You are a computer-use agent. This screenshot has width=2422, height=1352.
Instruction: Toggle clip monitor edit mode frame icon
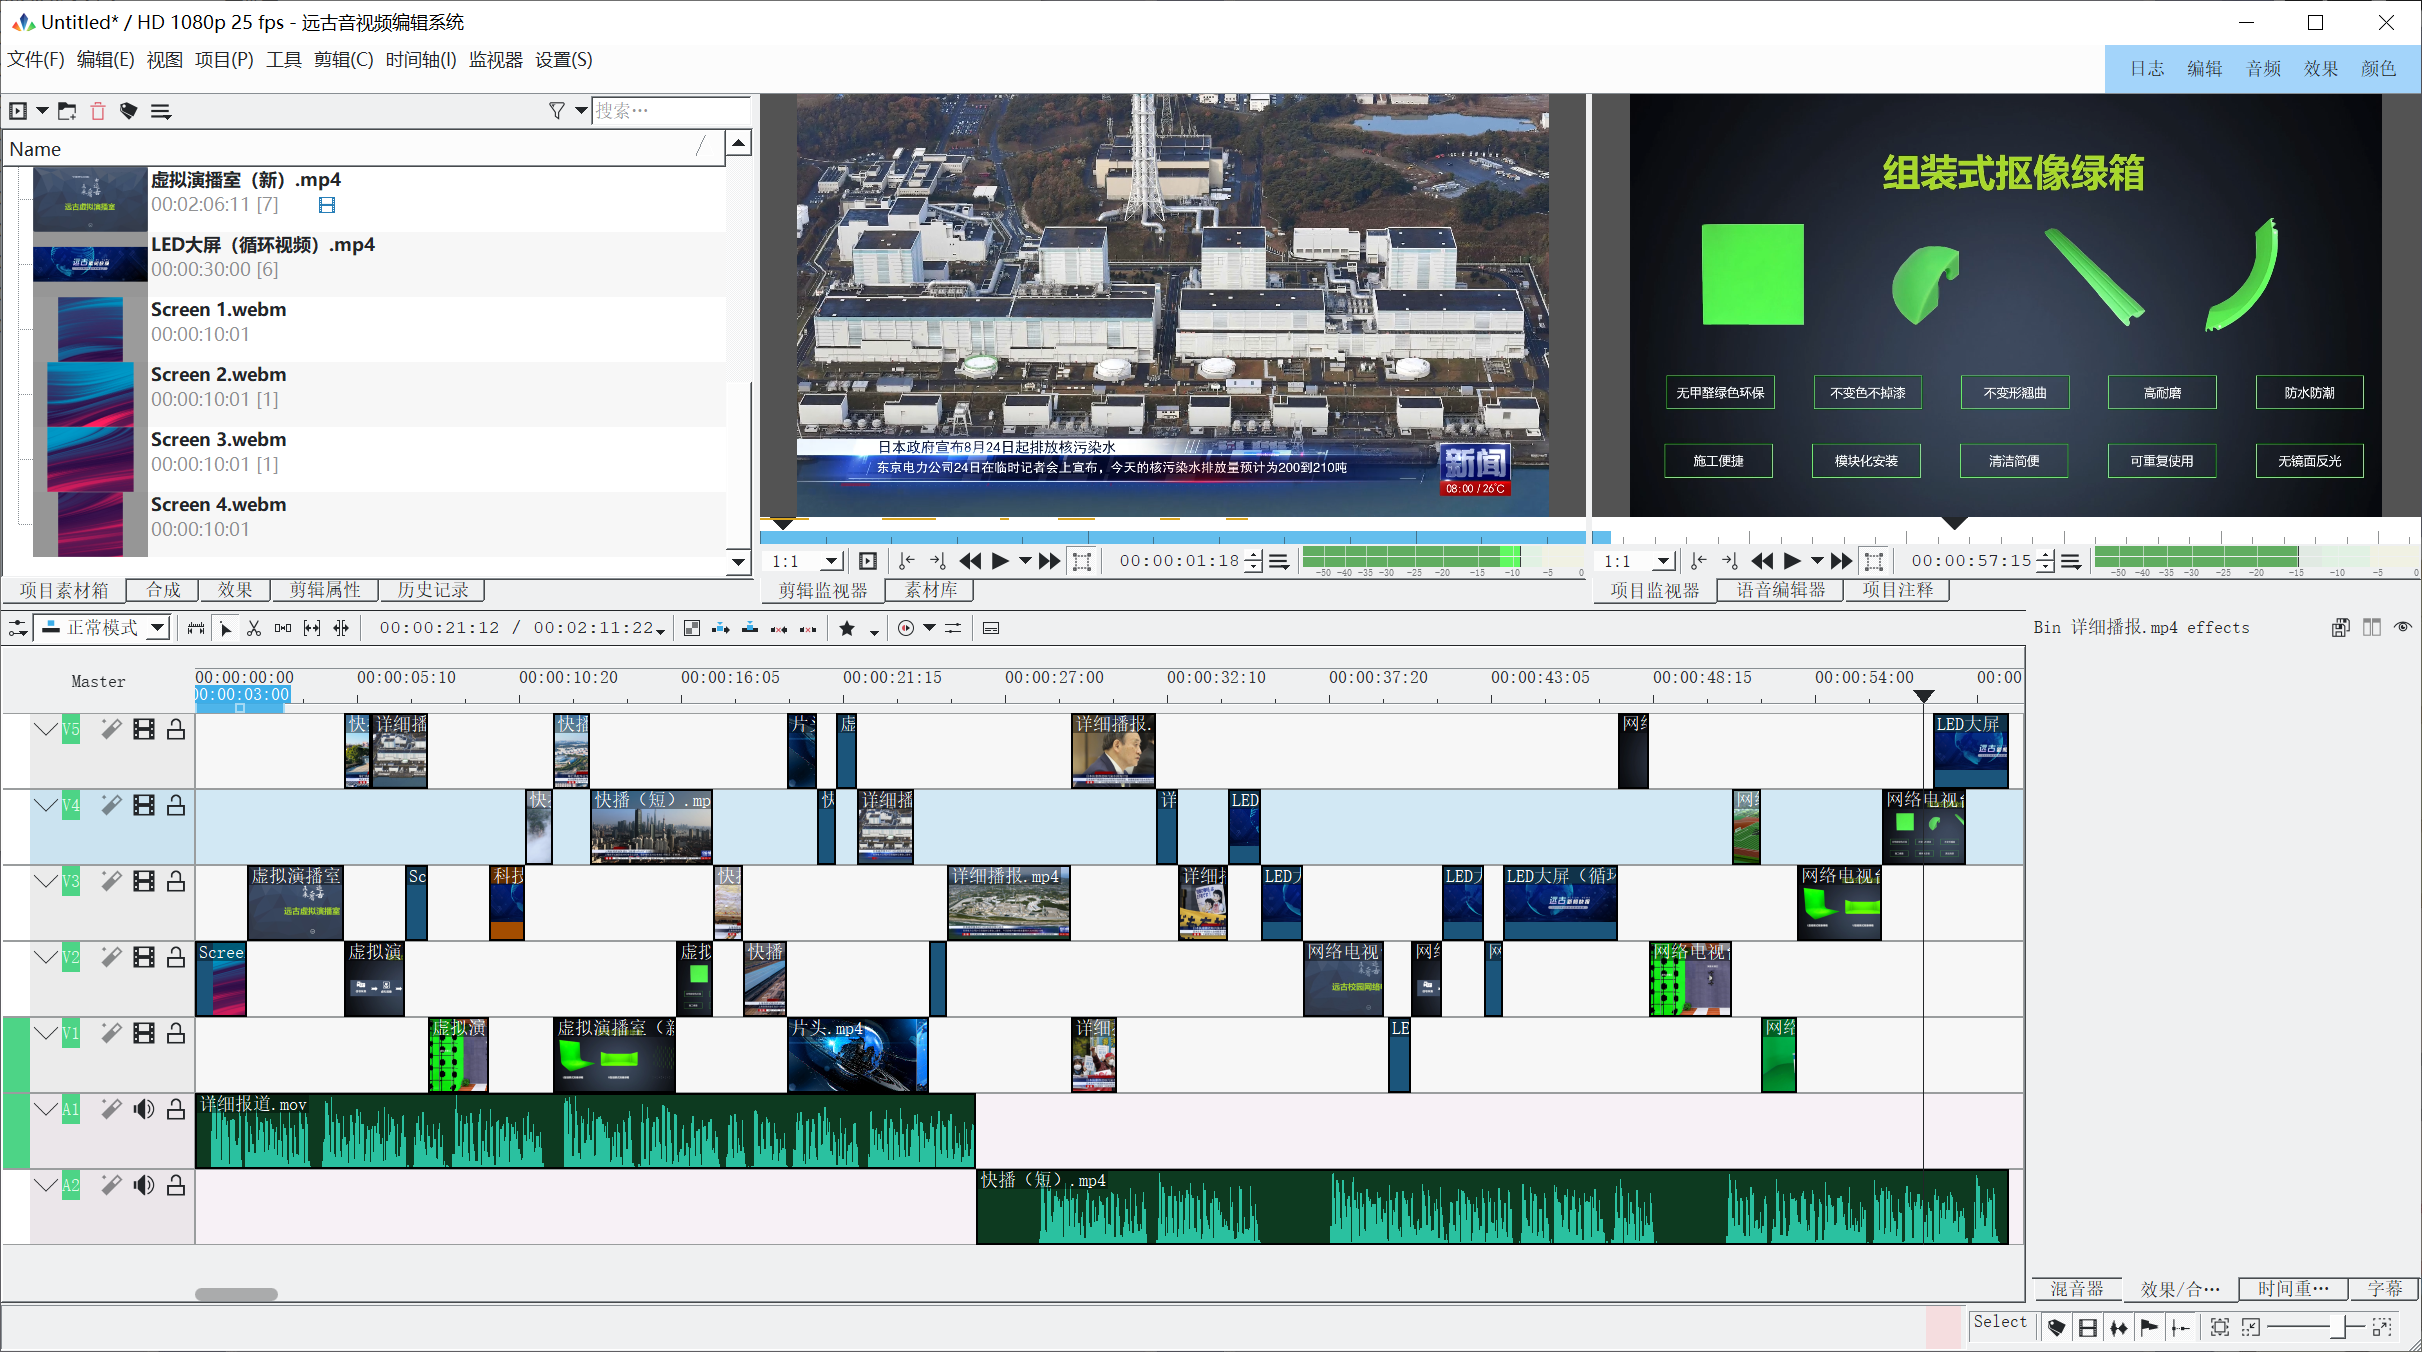coord(1082,561)
